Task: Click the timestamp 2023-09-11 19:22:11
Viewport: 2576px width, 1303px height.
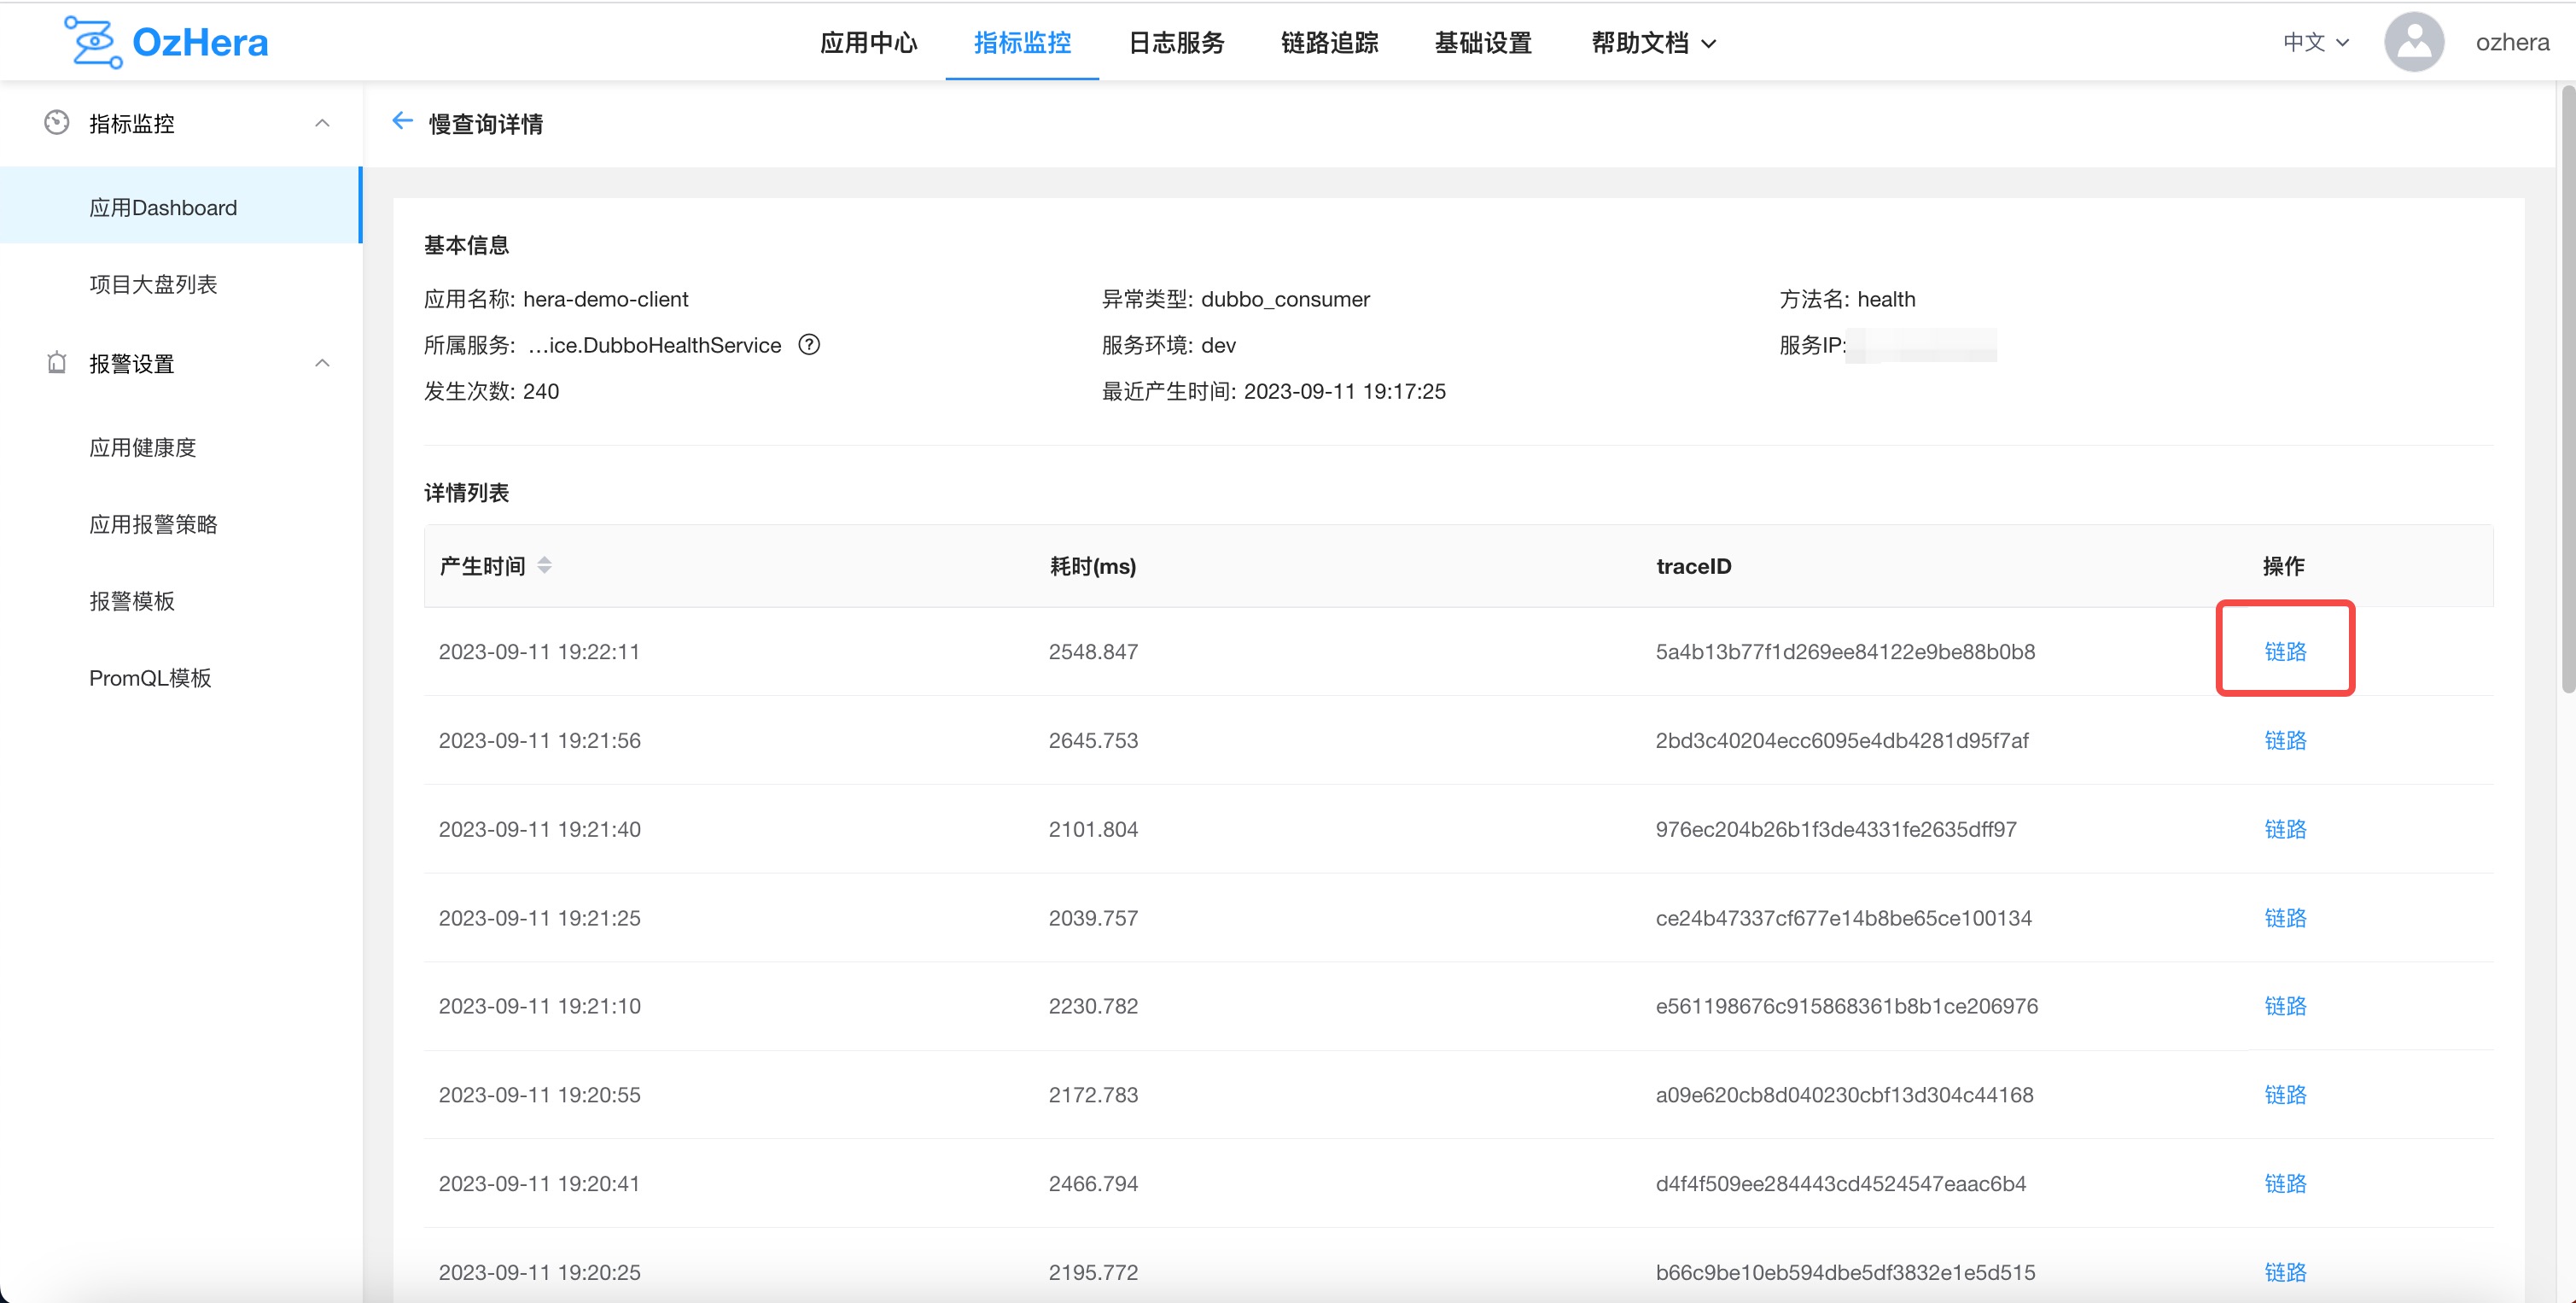Action: tap(539, 651)
